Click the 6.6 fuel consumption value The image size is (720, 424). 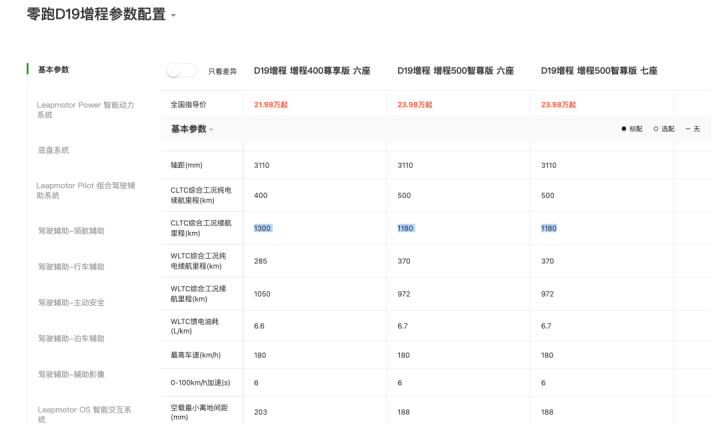coord(259,326)
